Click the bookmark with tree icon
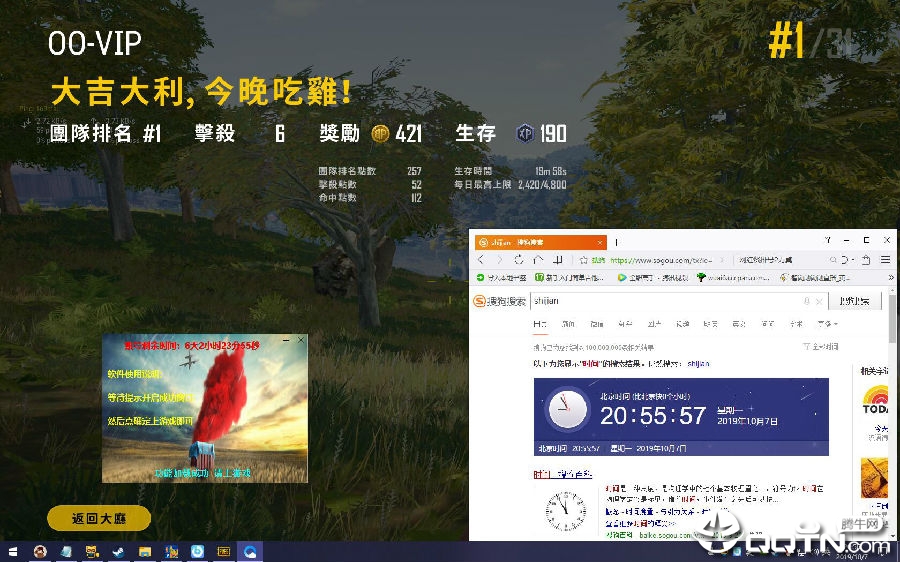This screenshot has height=562, width=900. point(733,277)
